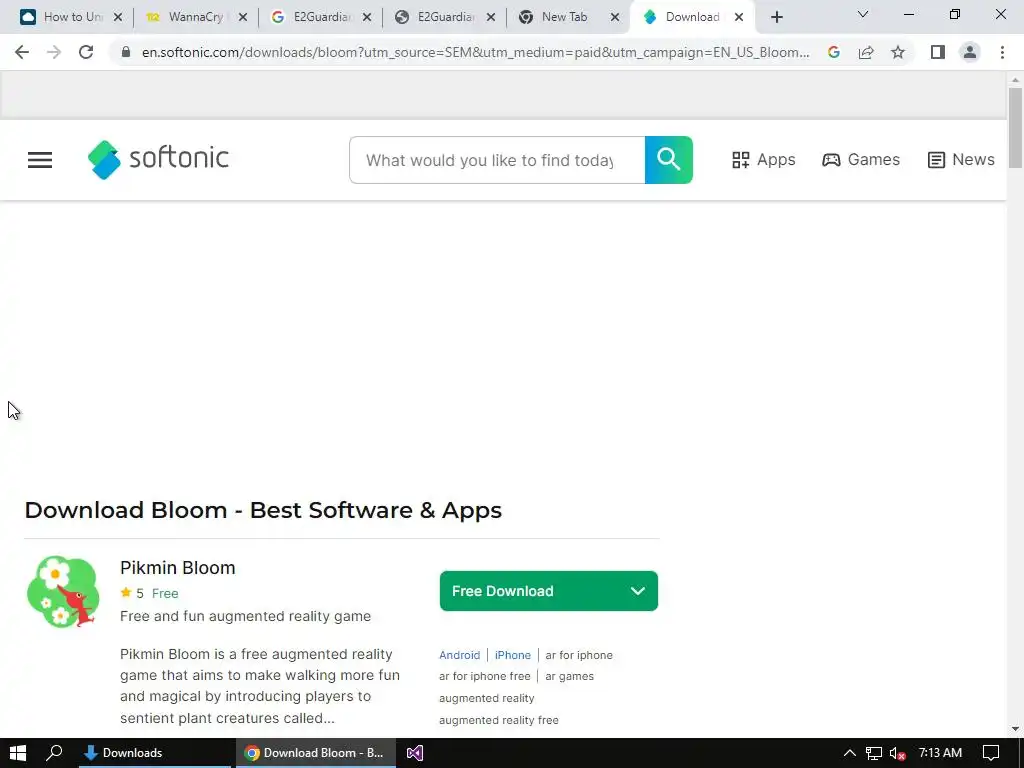Share this page icon
Image resolution: width=1024 pixels, height=768 pixels.
pyautogui.click(x=866, y=52)
